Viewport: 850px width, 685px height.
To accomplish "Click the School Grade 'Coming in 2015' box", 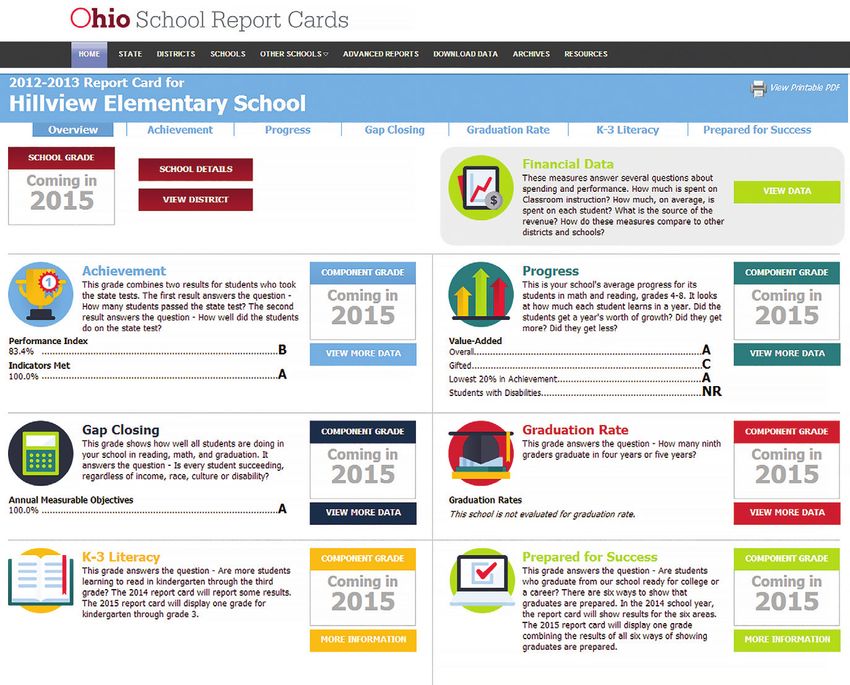I will tap(61, 197).
